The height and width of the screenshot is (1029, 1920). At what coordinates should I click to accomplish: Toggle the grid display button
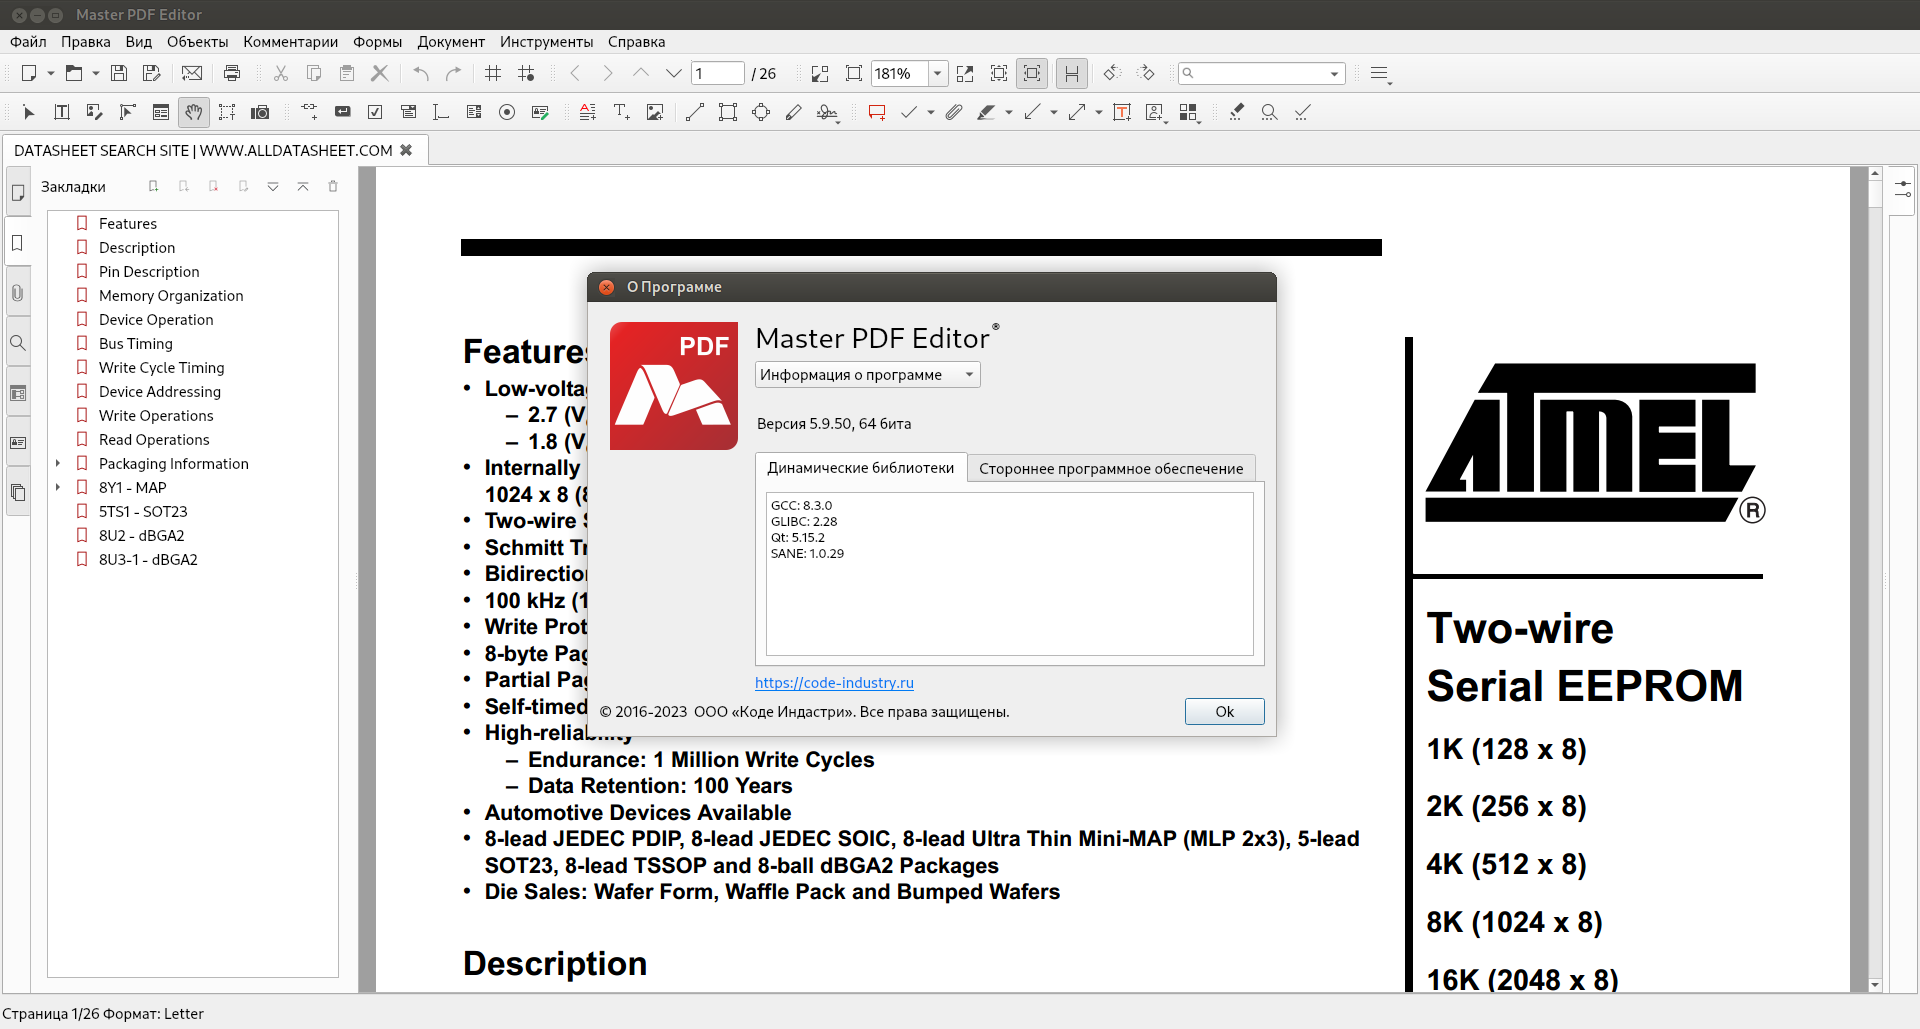click(x=493, y=73)
